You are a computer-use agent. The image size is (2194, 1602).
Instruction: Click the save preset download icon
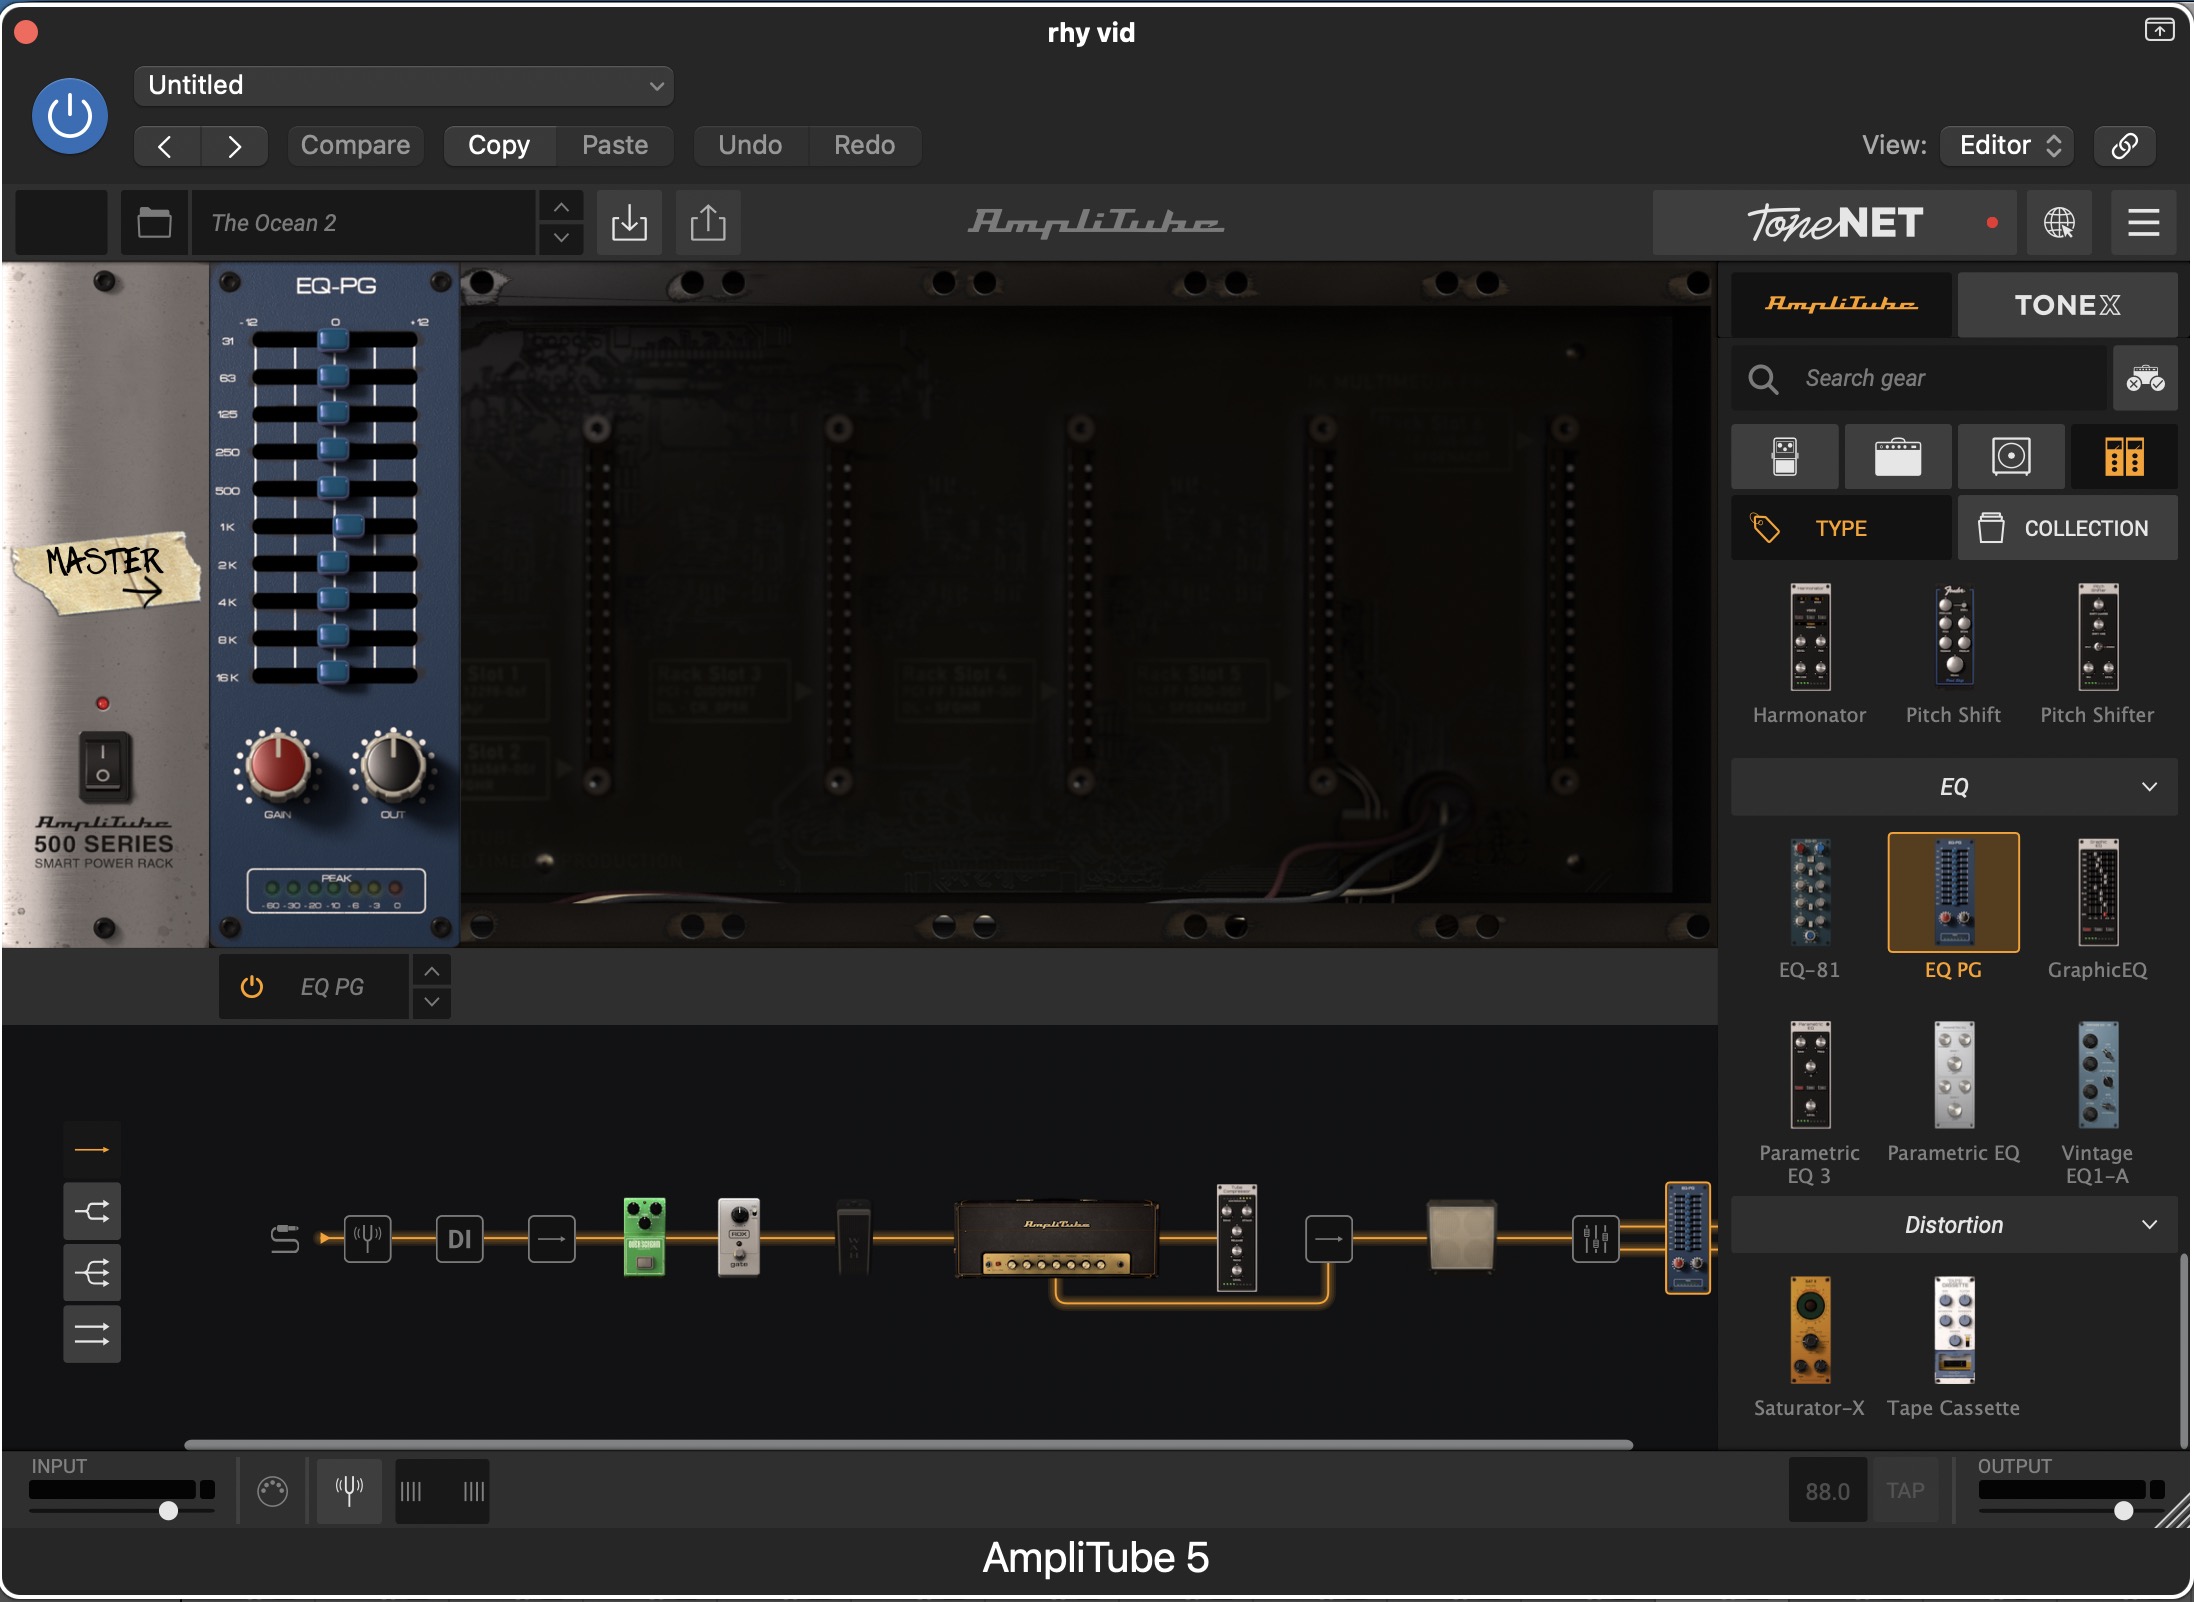629,222
